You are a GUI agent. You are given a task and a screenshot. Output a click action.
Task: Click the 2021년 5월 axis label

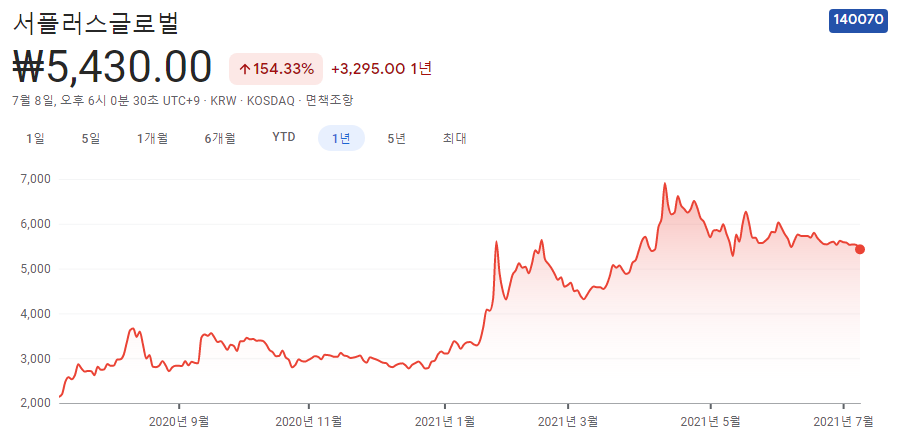click(710, 422)
